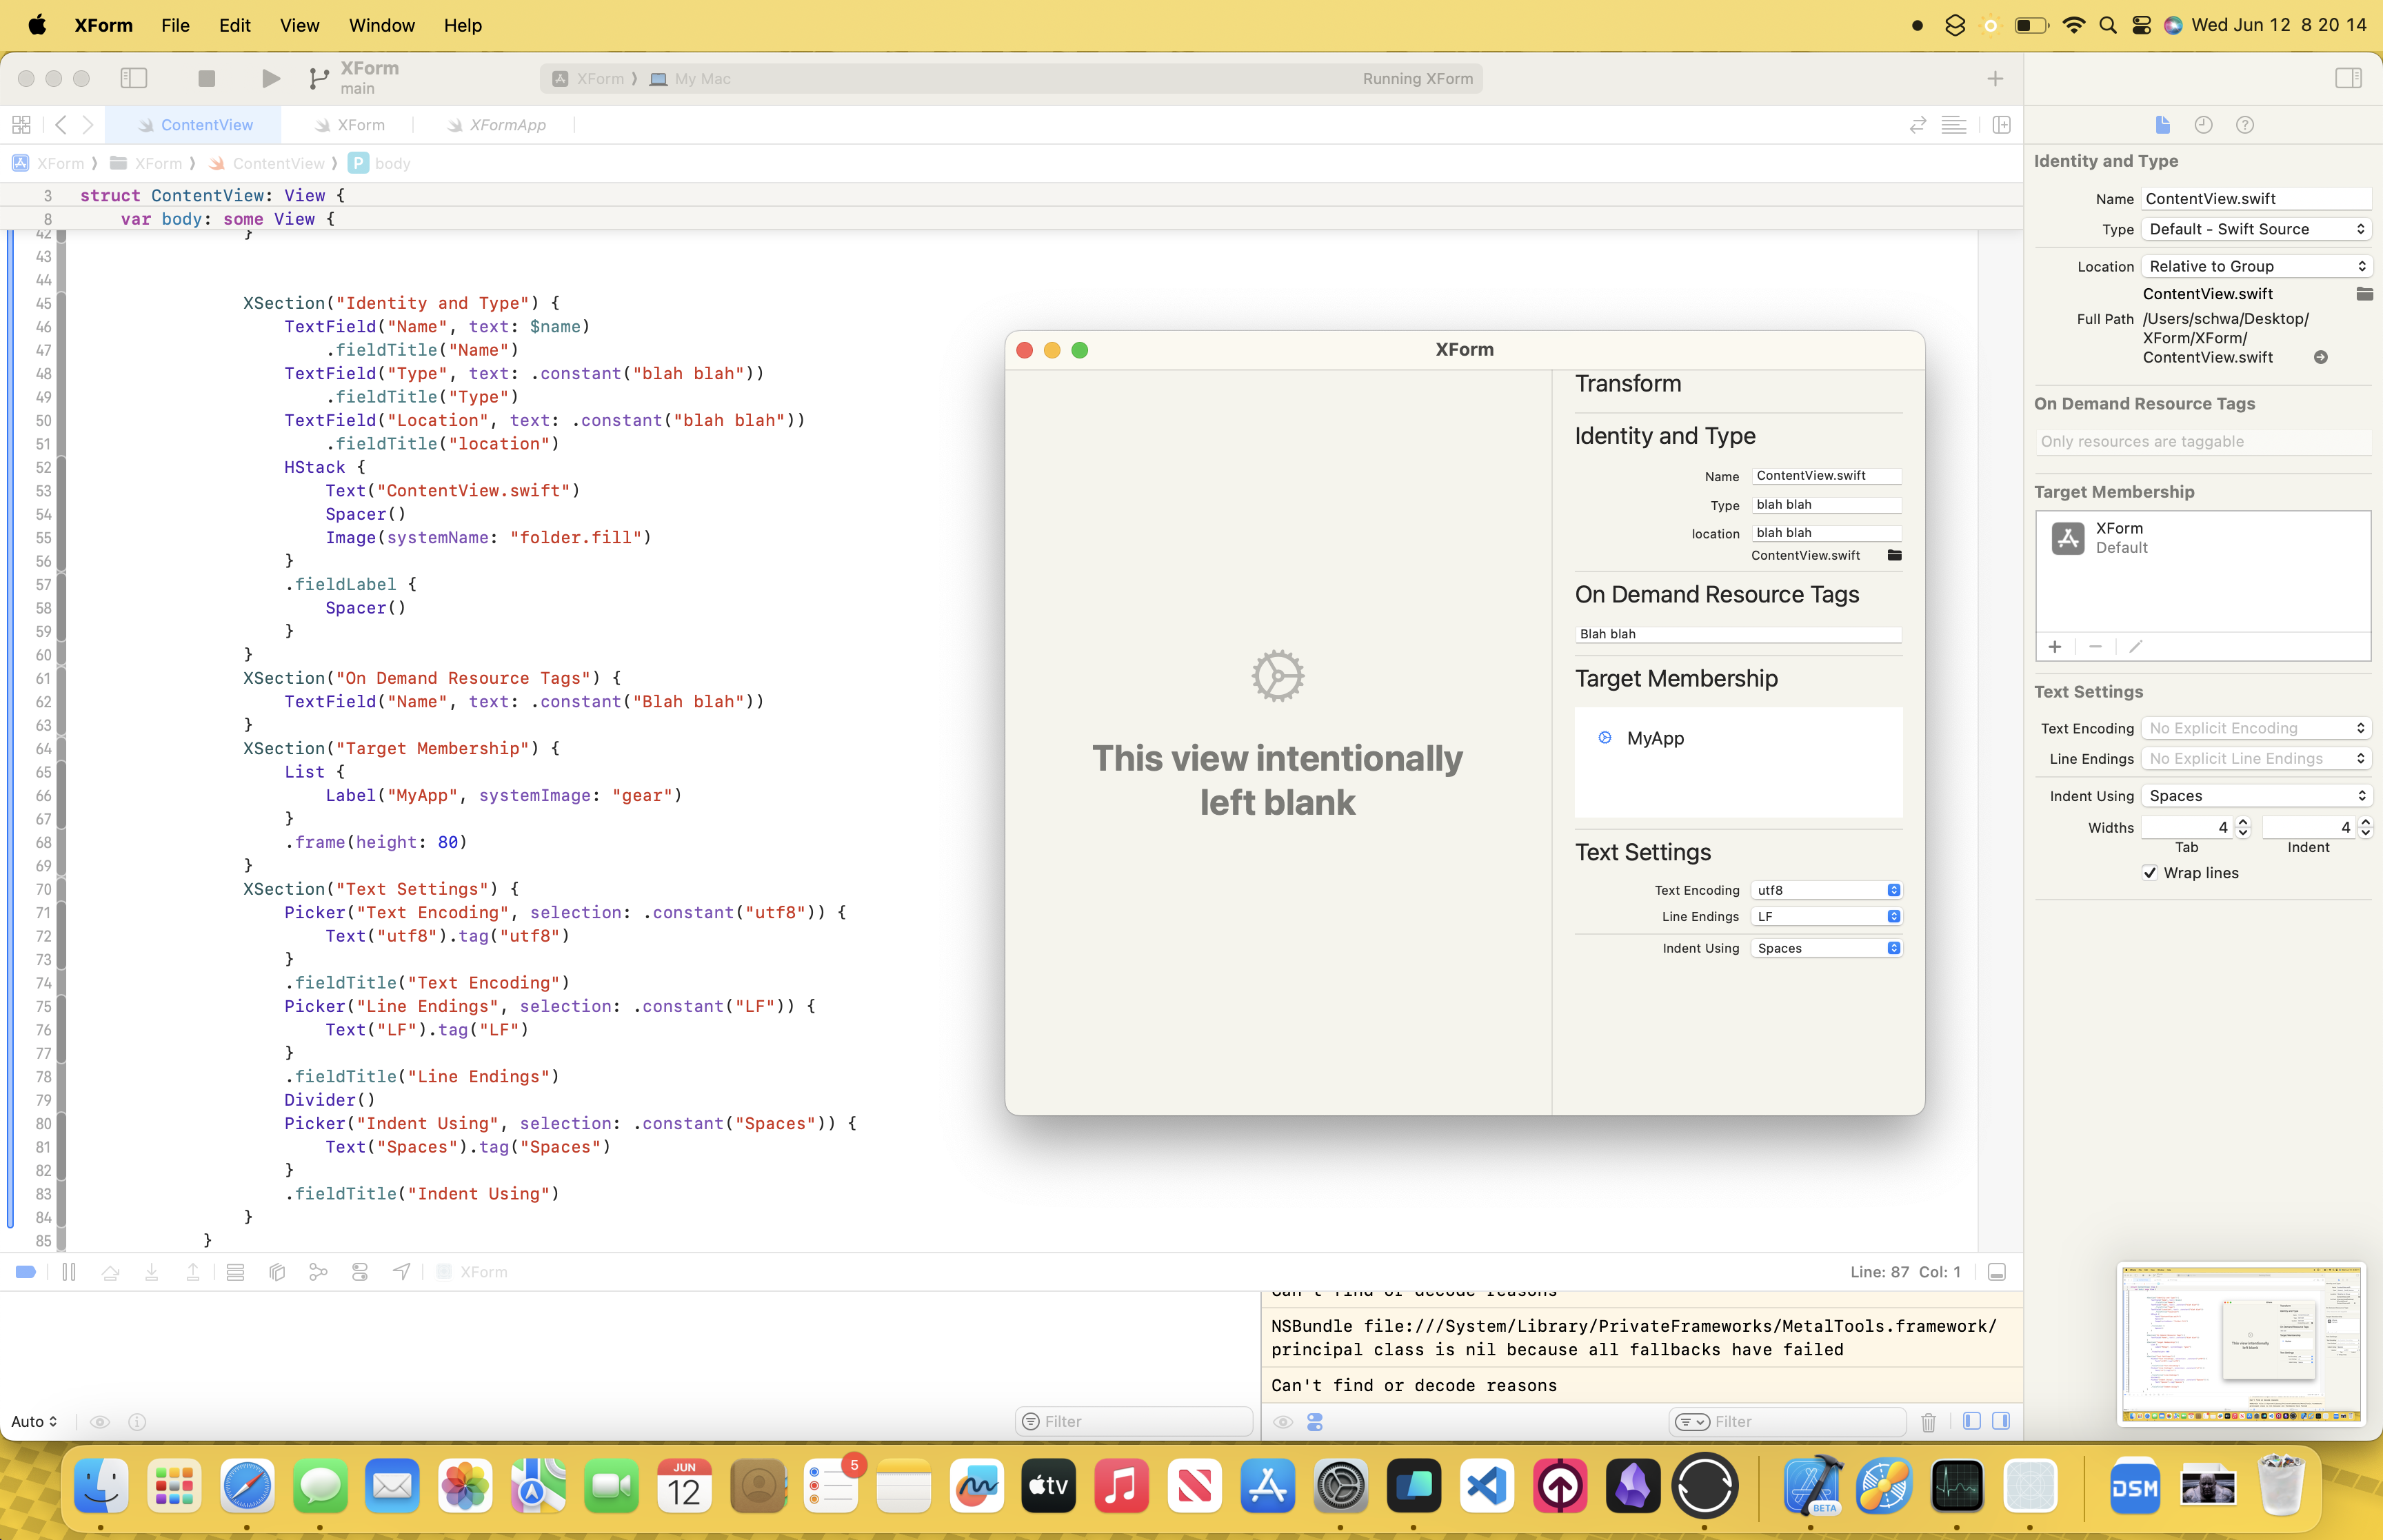Reveal full path in Finder arrow

click(x=2321, y=358)
